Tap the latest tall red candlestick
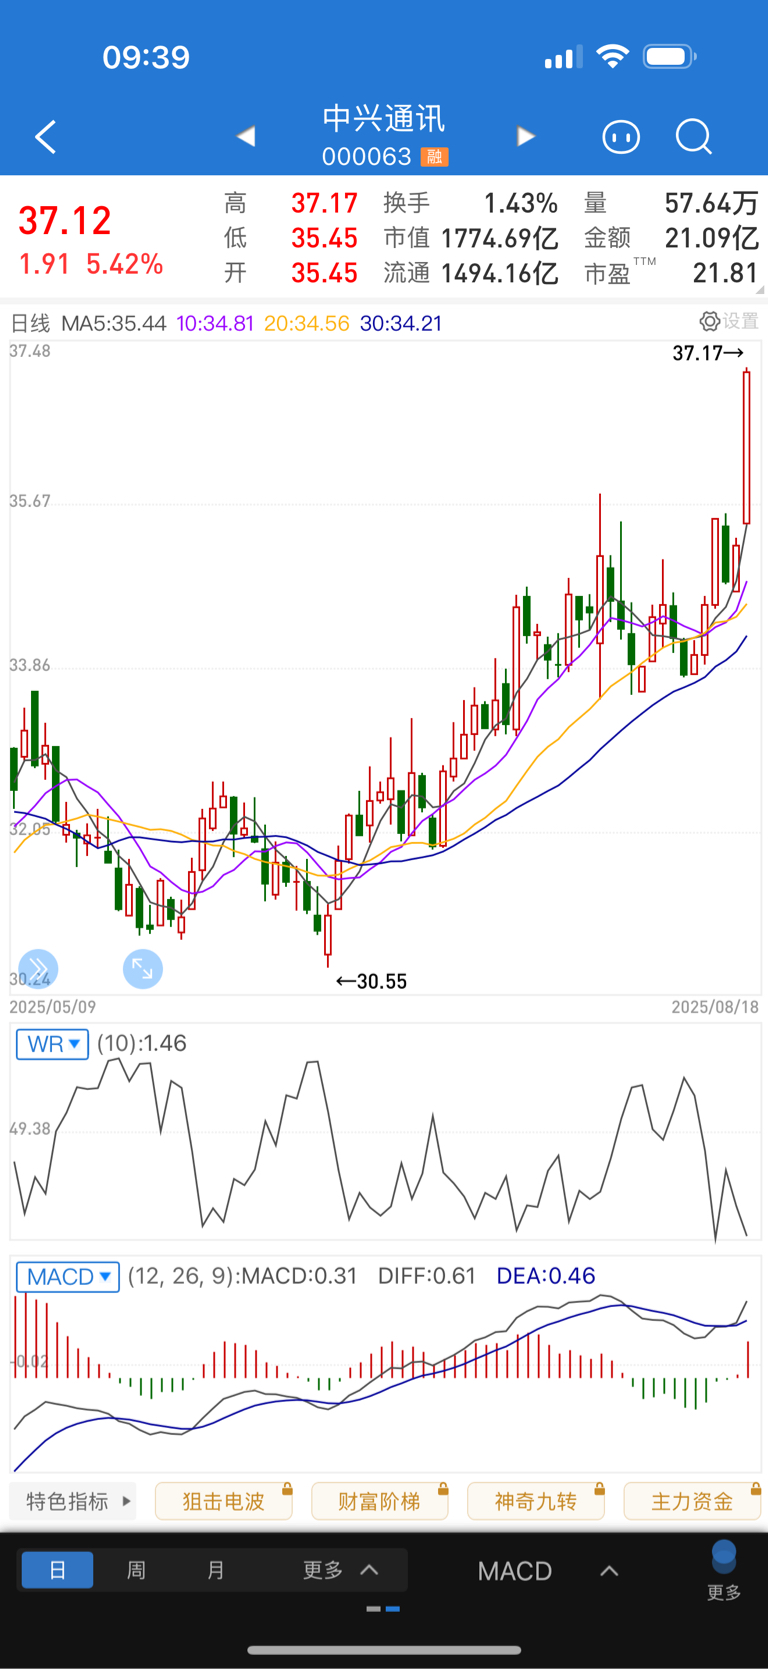Viewport: 768px width, 1669px height. coord(746,447)
